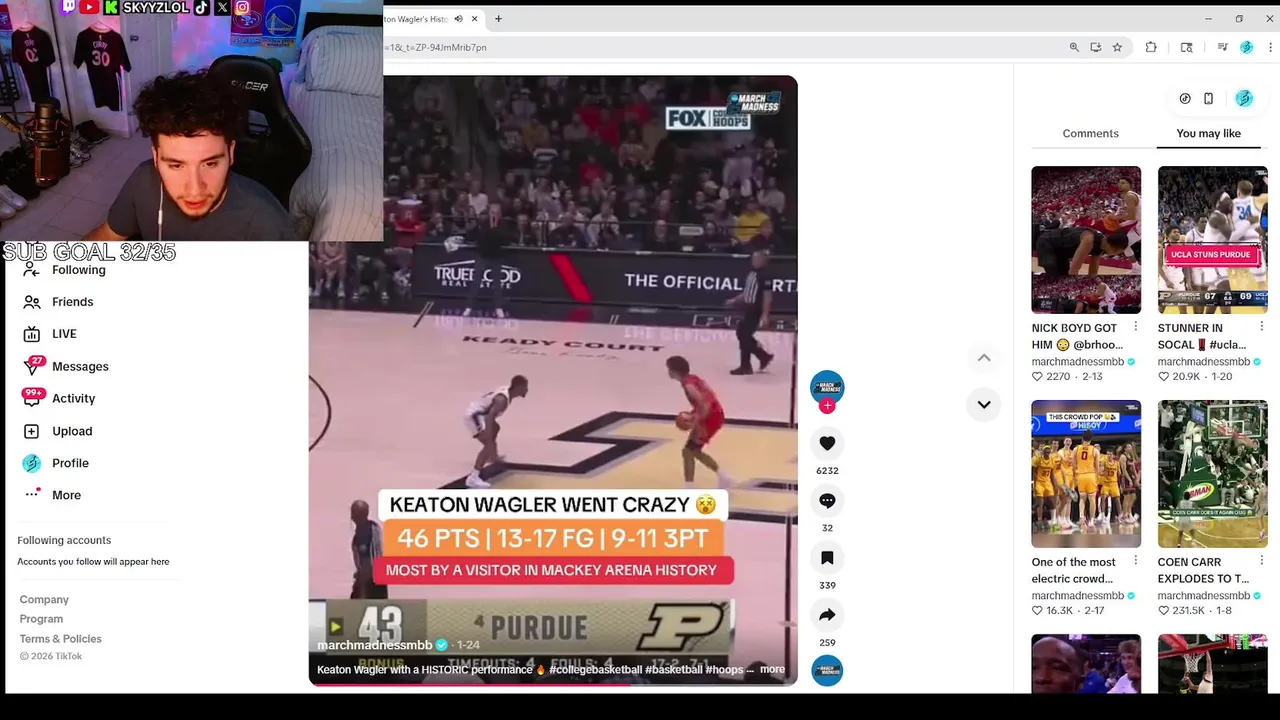Open comments via the speech bubble icon
Viewport: 1280px width, 720px height.
(x=827, y=500)
